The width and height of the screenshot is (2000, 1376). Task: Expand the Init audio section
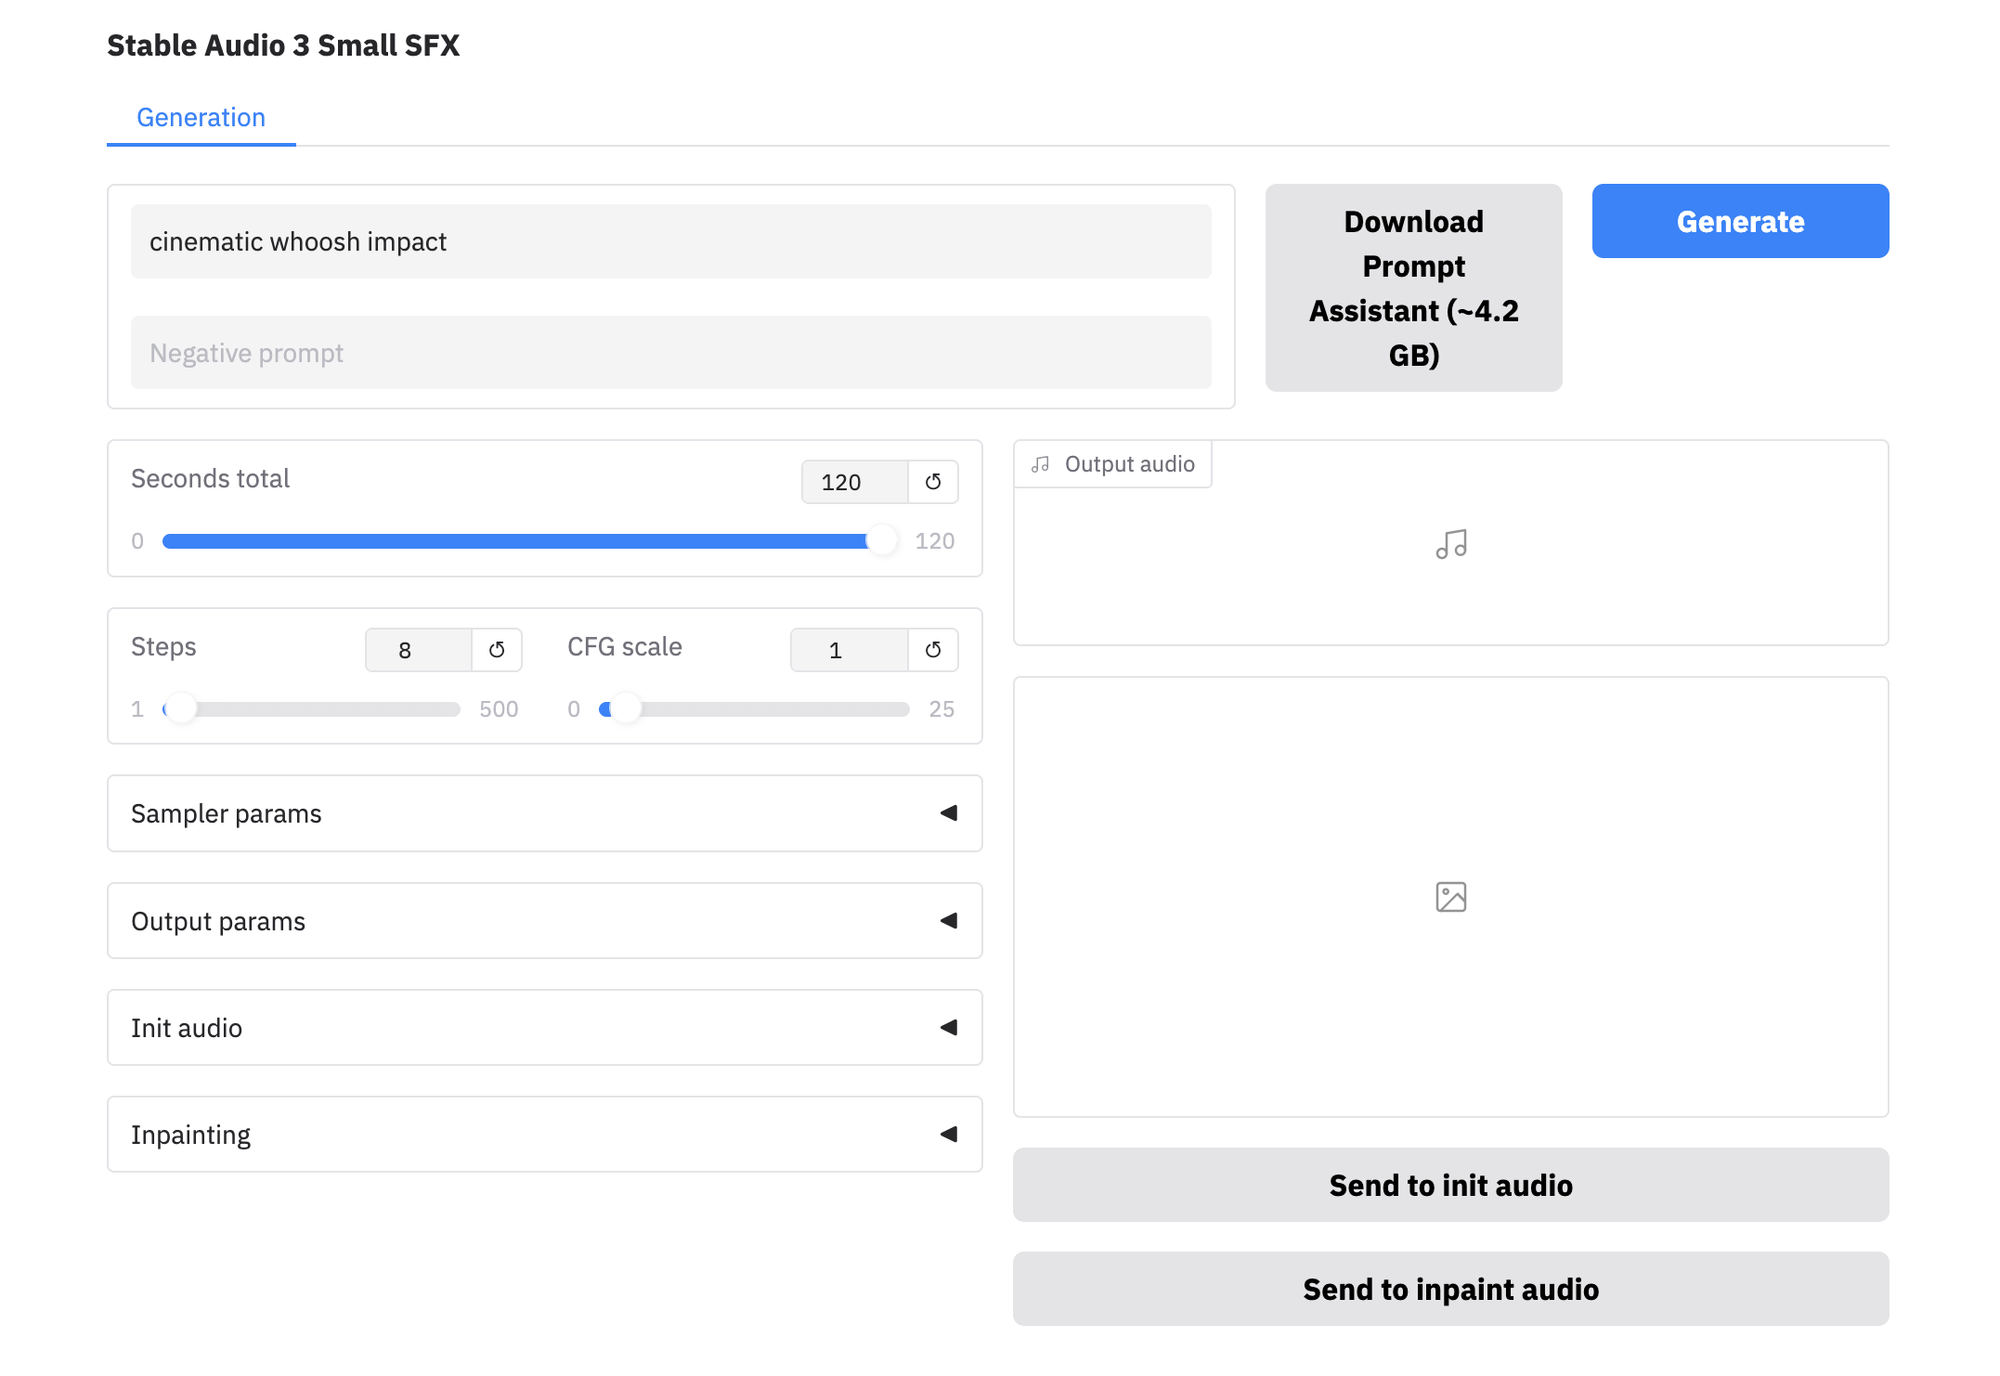(x=545, y=1027)
